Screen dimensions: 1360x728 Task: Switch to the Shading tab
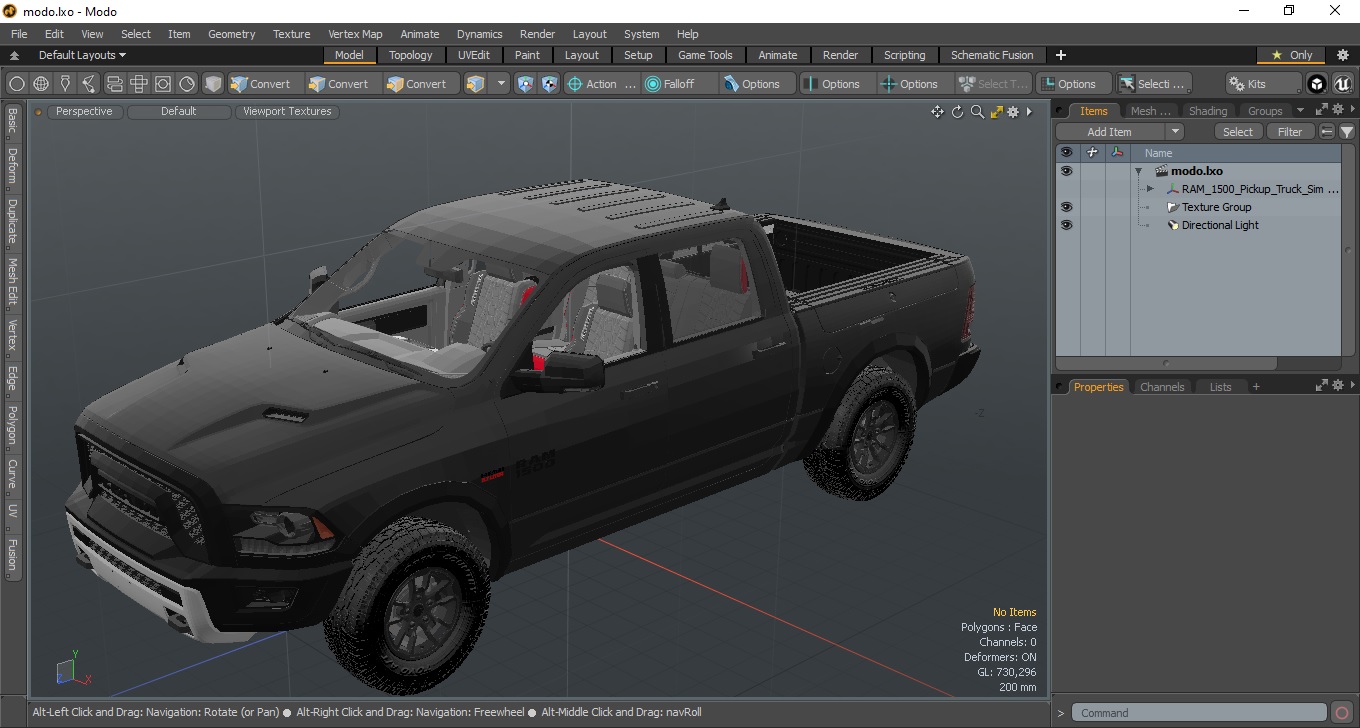[x=1207, y=111]
